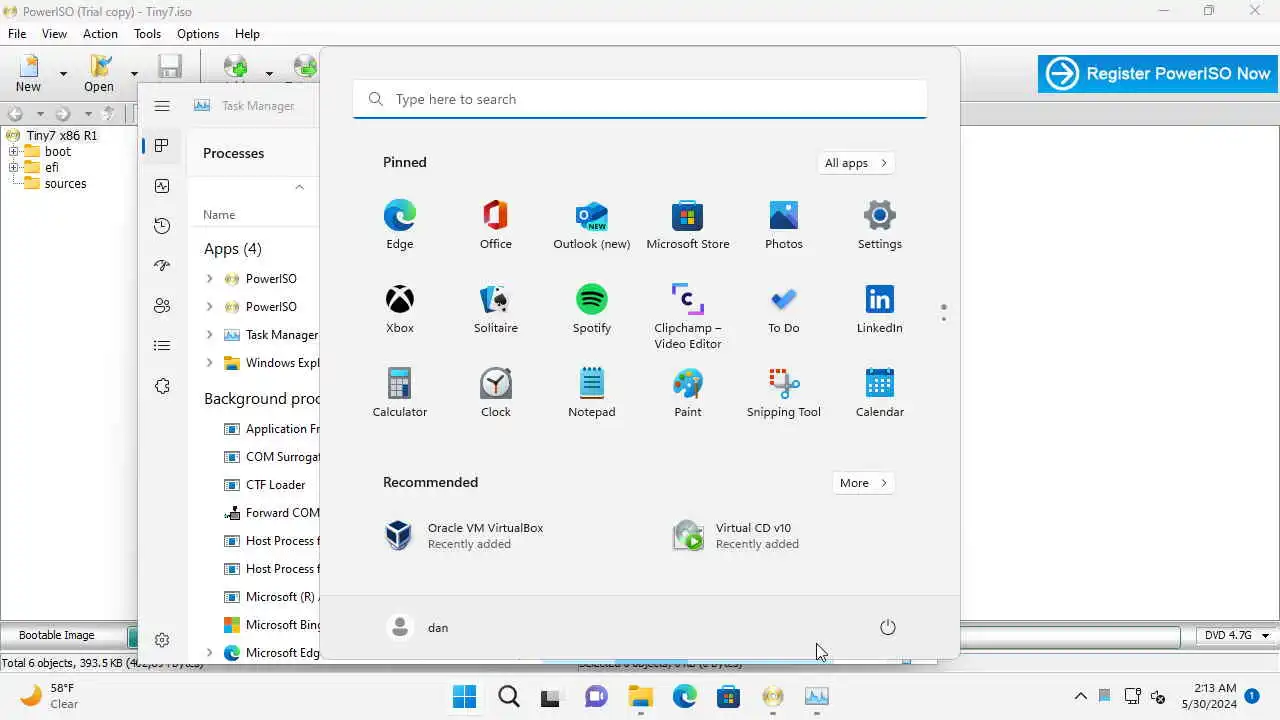
Task: Click Register PowerISO Now banner
Action: [x=1158, y=74]
